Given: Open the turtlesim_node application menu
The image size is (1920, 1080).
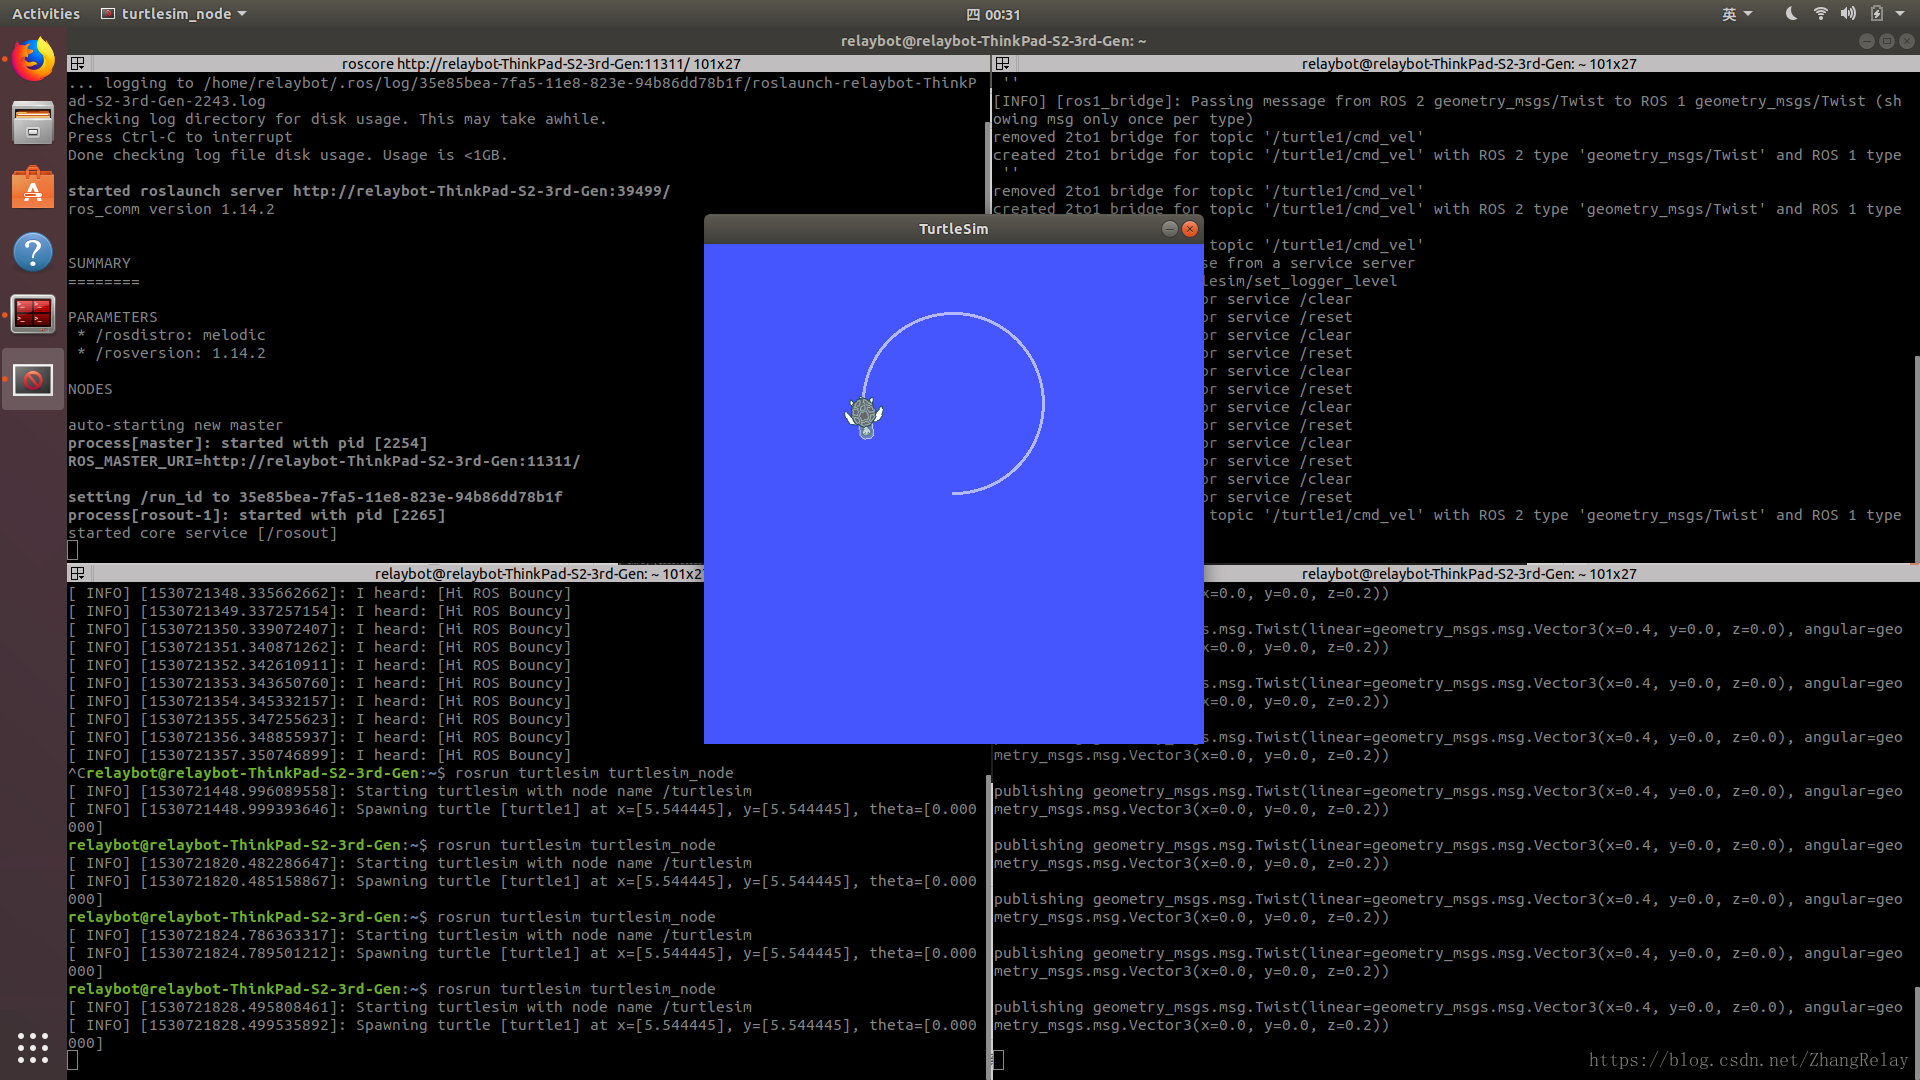Looking at the screenshot, I should (x=175, y=14).
